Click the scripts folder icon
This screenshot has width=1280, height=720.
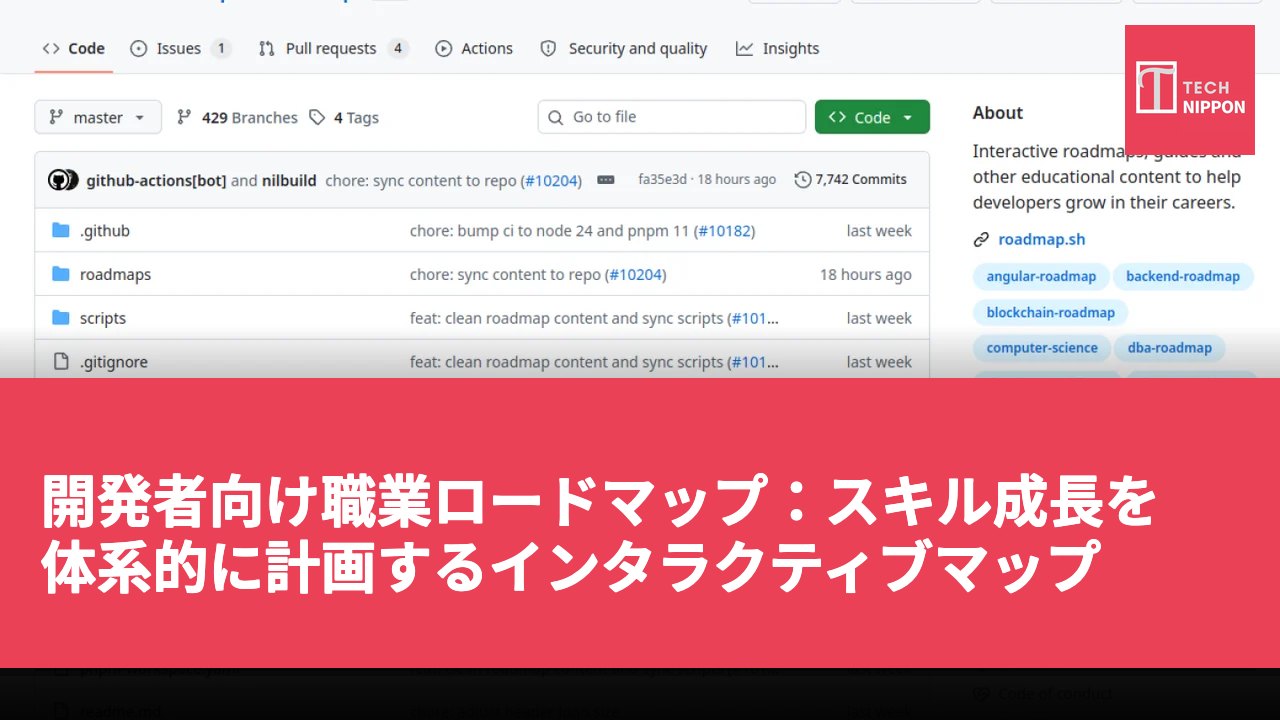tap(61, 319)
